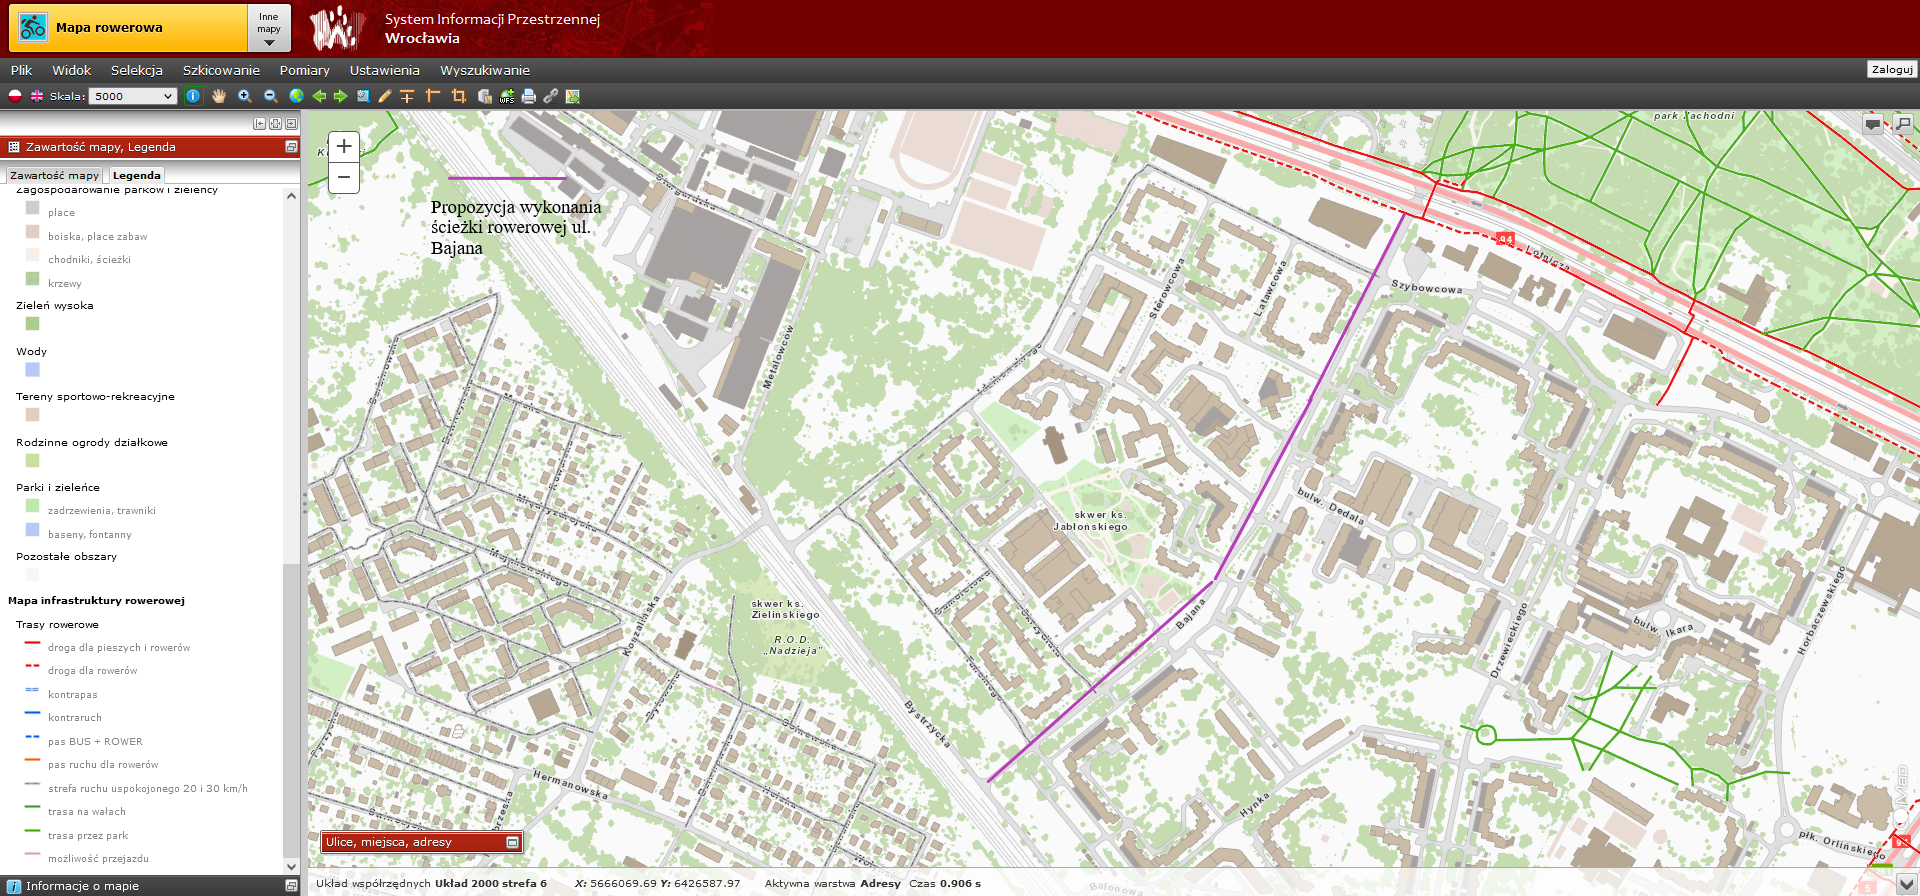
Task: Copy map link with chain icon
Action: point(551,96)
